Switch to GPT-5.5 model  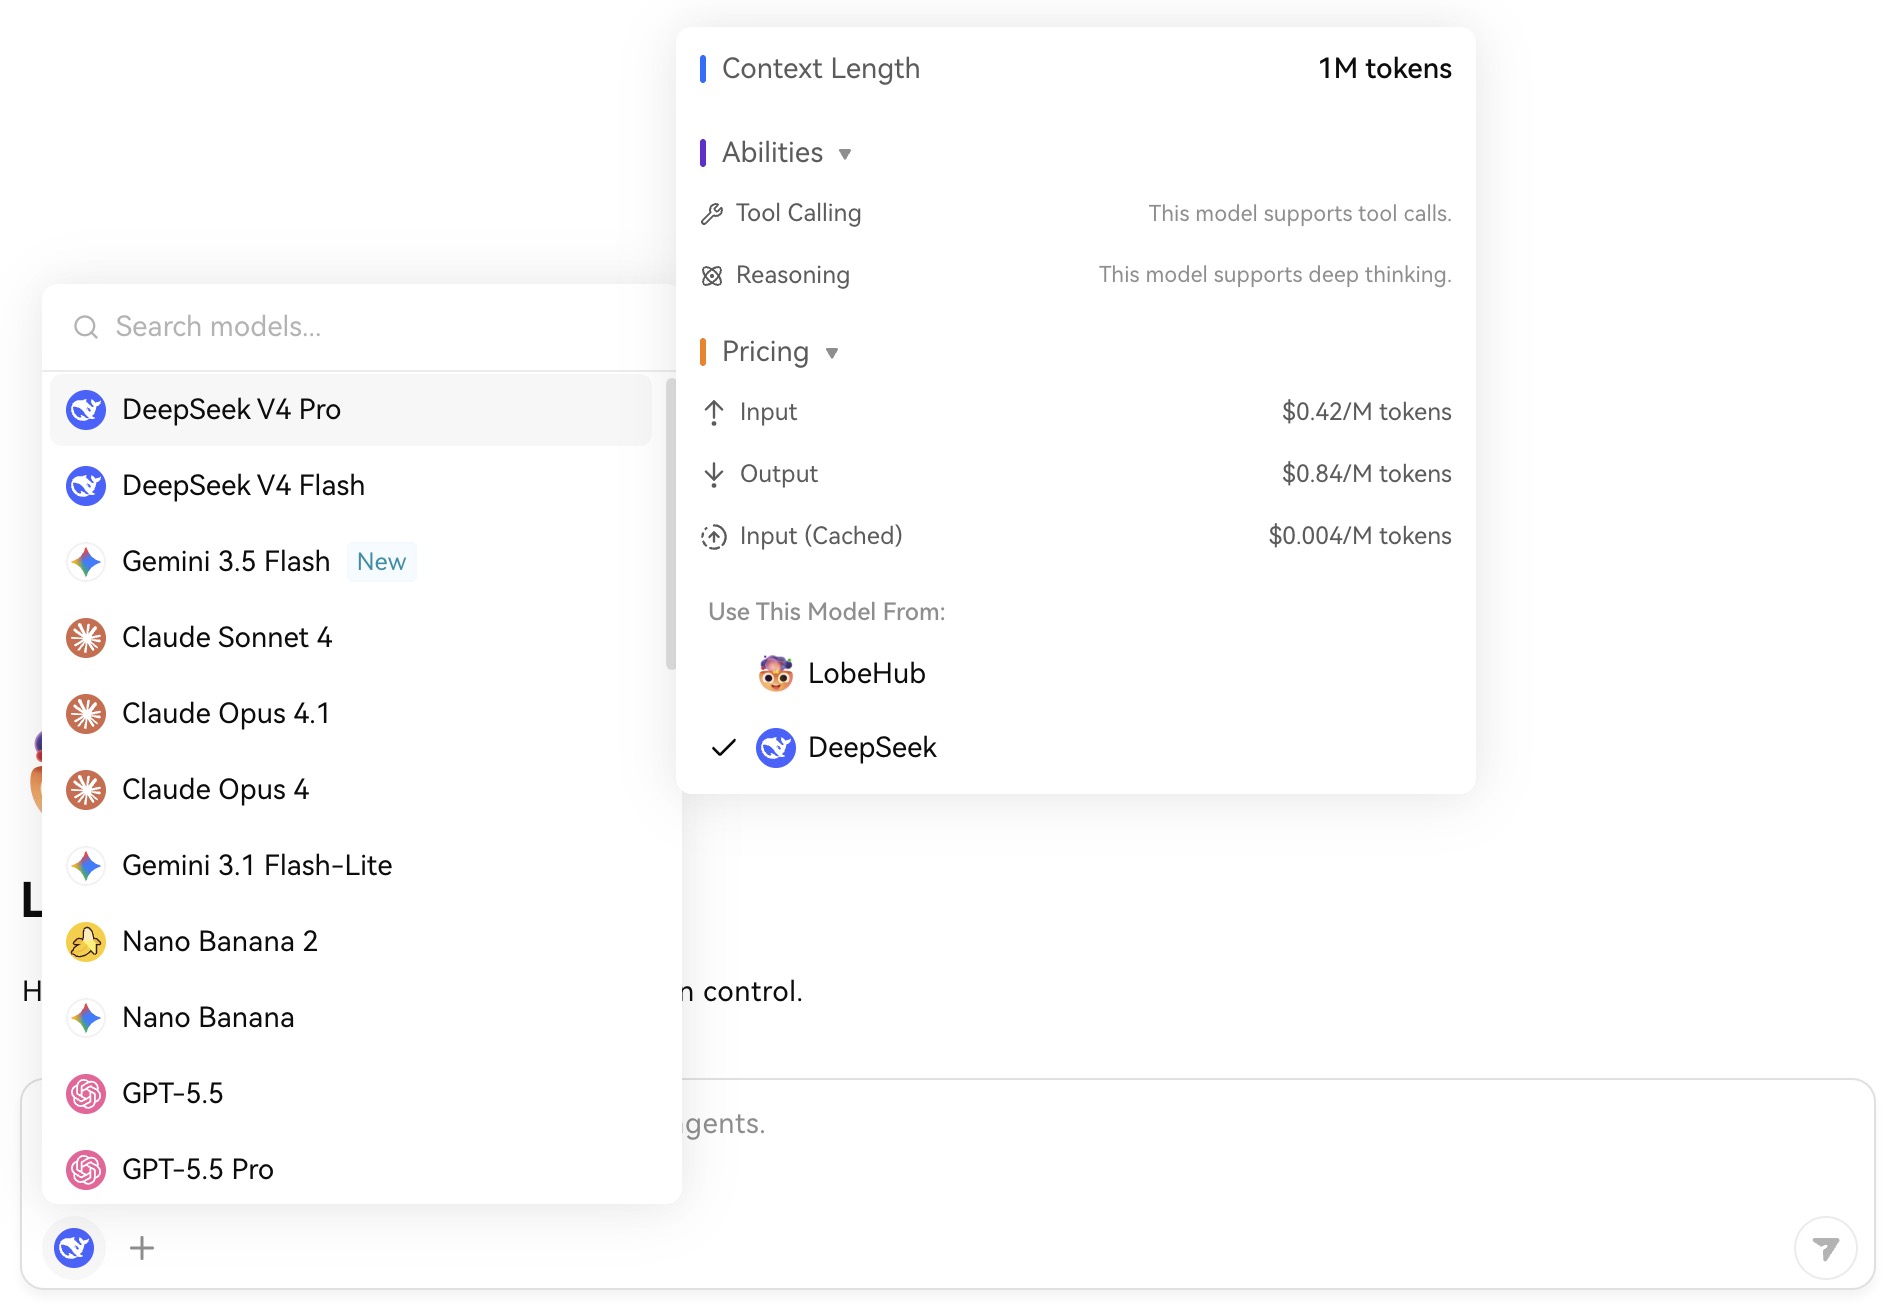click(351, 1094)
